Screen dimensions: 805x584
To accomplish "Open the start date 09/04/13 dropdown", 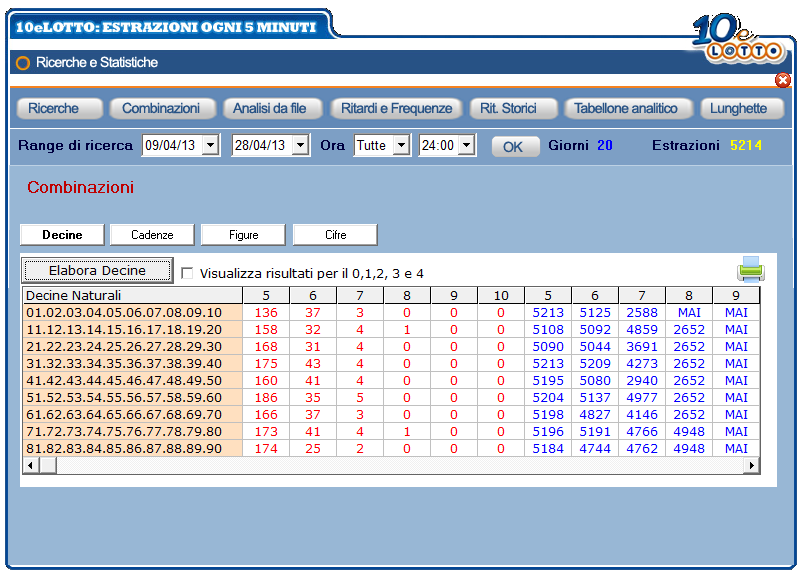I will 210,145.
